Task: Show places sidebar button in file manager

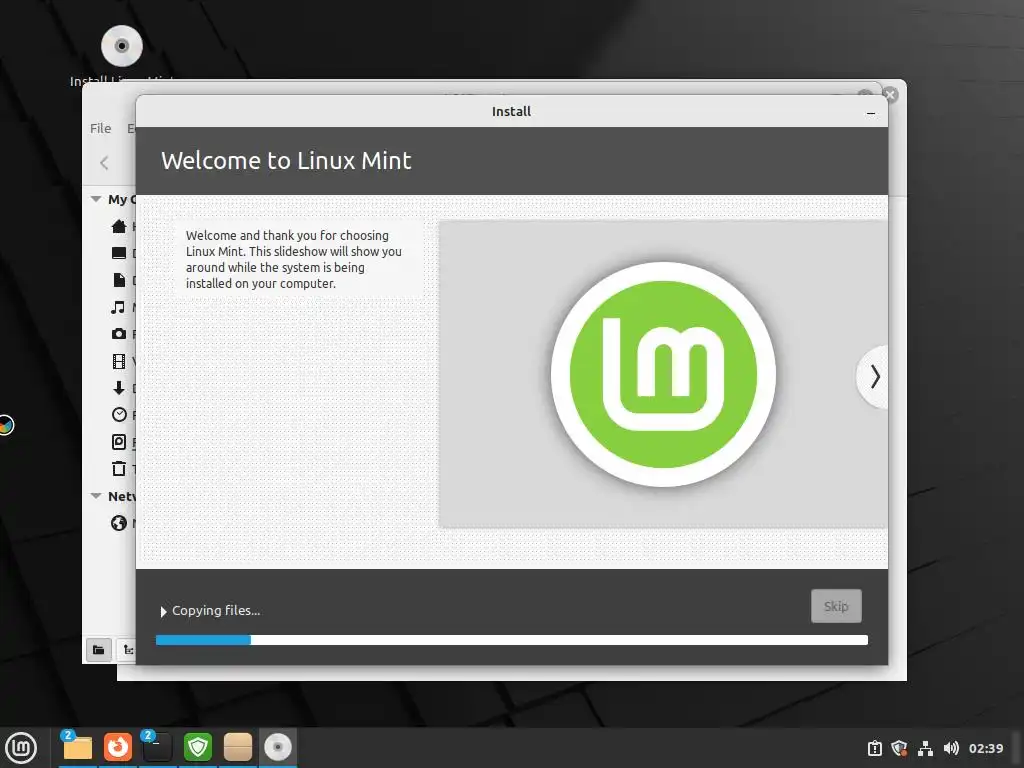Action: tap(99, 650)
